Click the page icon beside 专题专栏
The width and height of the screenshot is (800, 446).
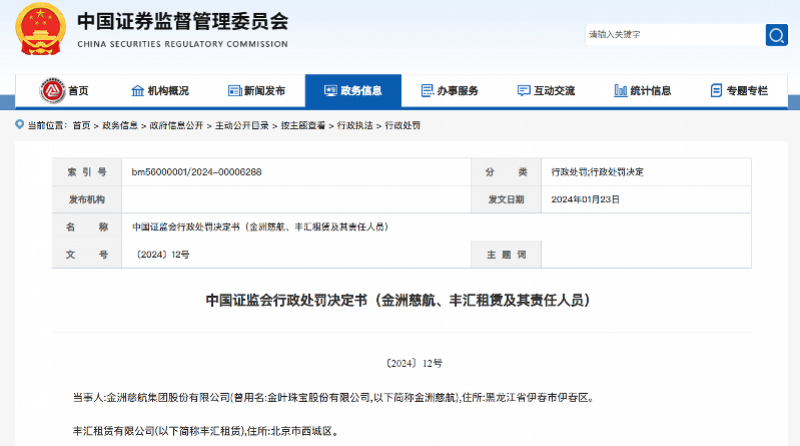(x=716, y=91)
